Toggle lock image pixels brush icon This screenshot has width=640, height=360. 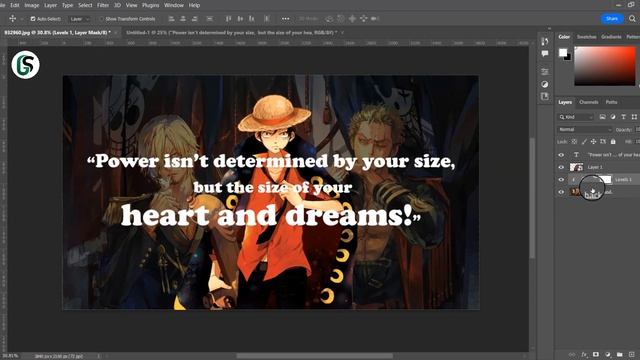pos(584,142)
